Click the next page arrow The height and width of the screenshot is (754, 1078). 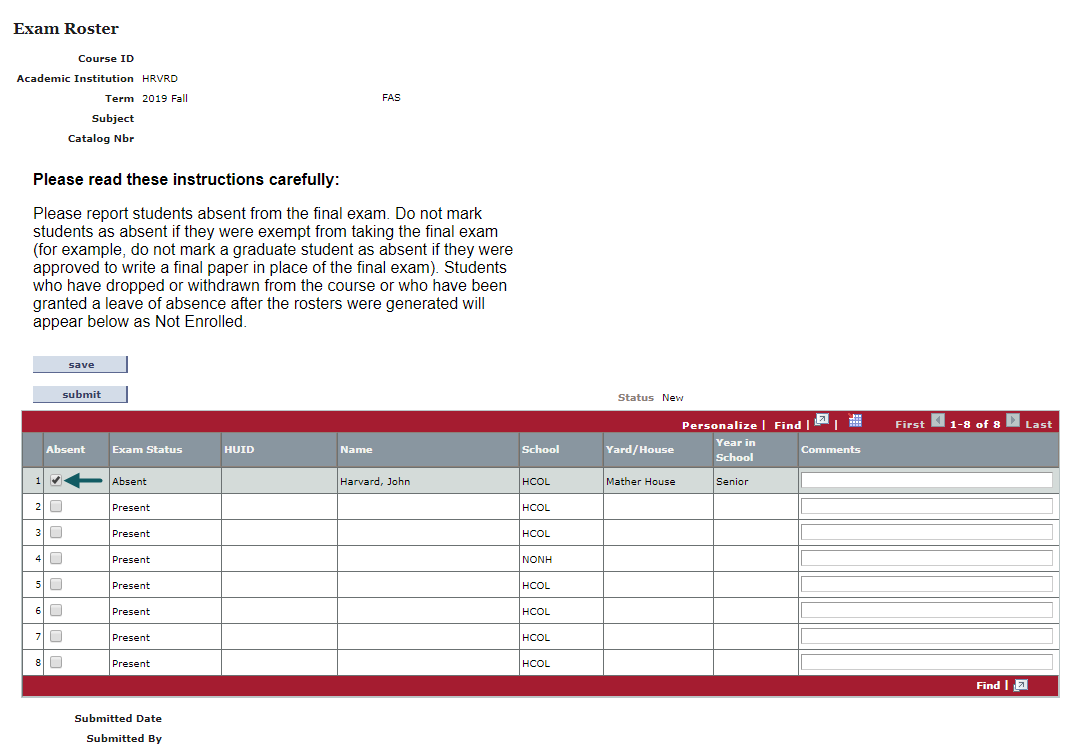(x=1010, y=422)
